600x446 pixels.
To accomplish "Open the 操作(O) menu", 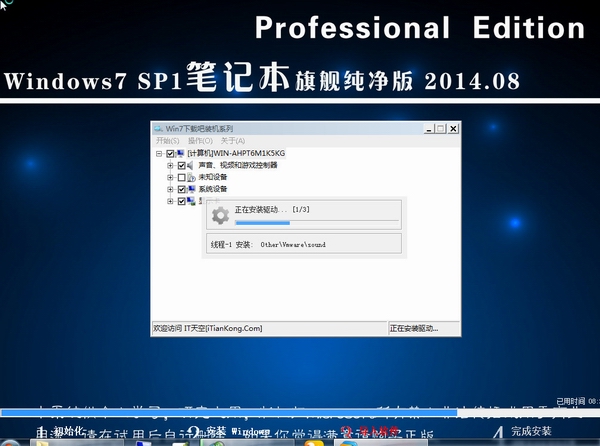I will pos(200,141).
